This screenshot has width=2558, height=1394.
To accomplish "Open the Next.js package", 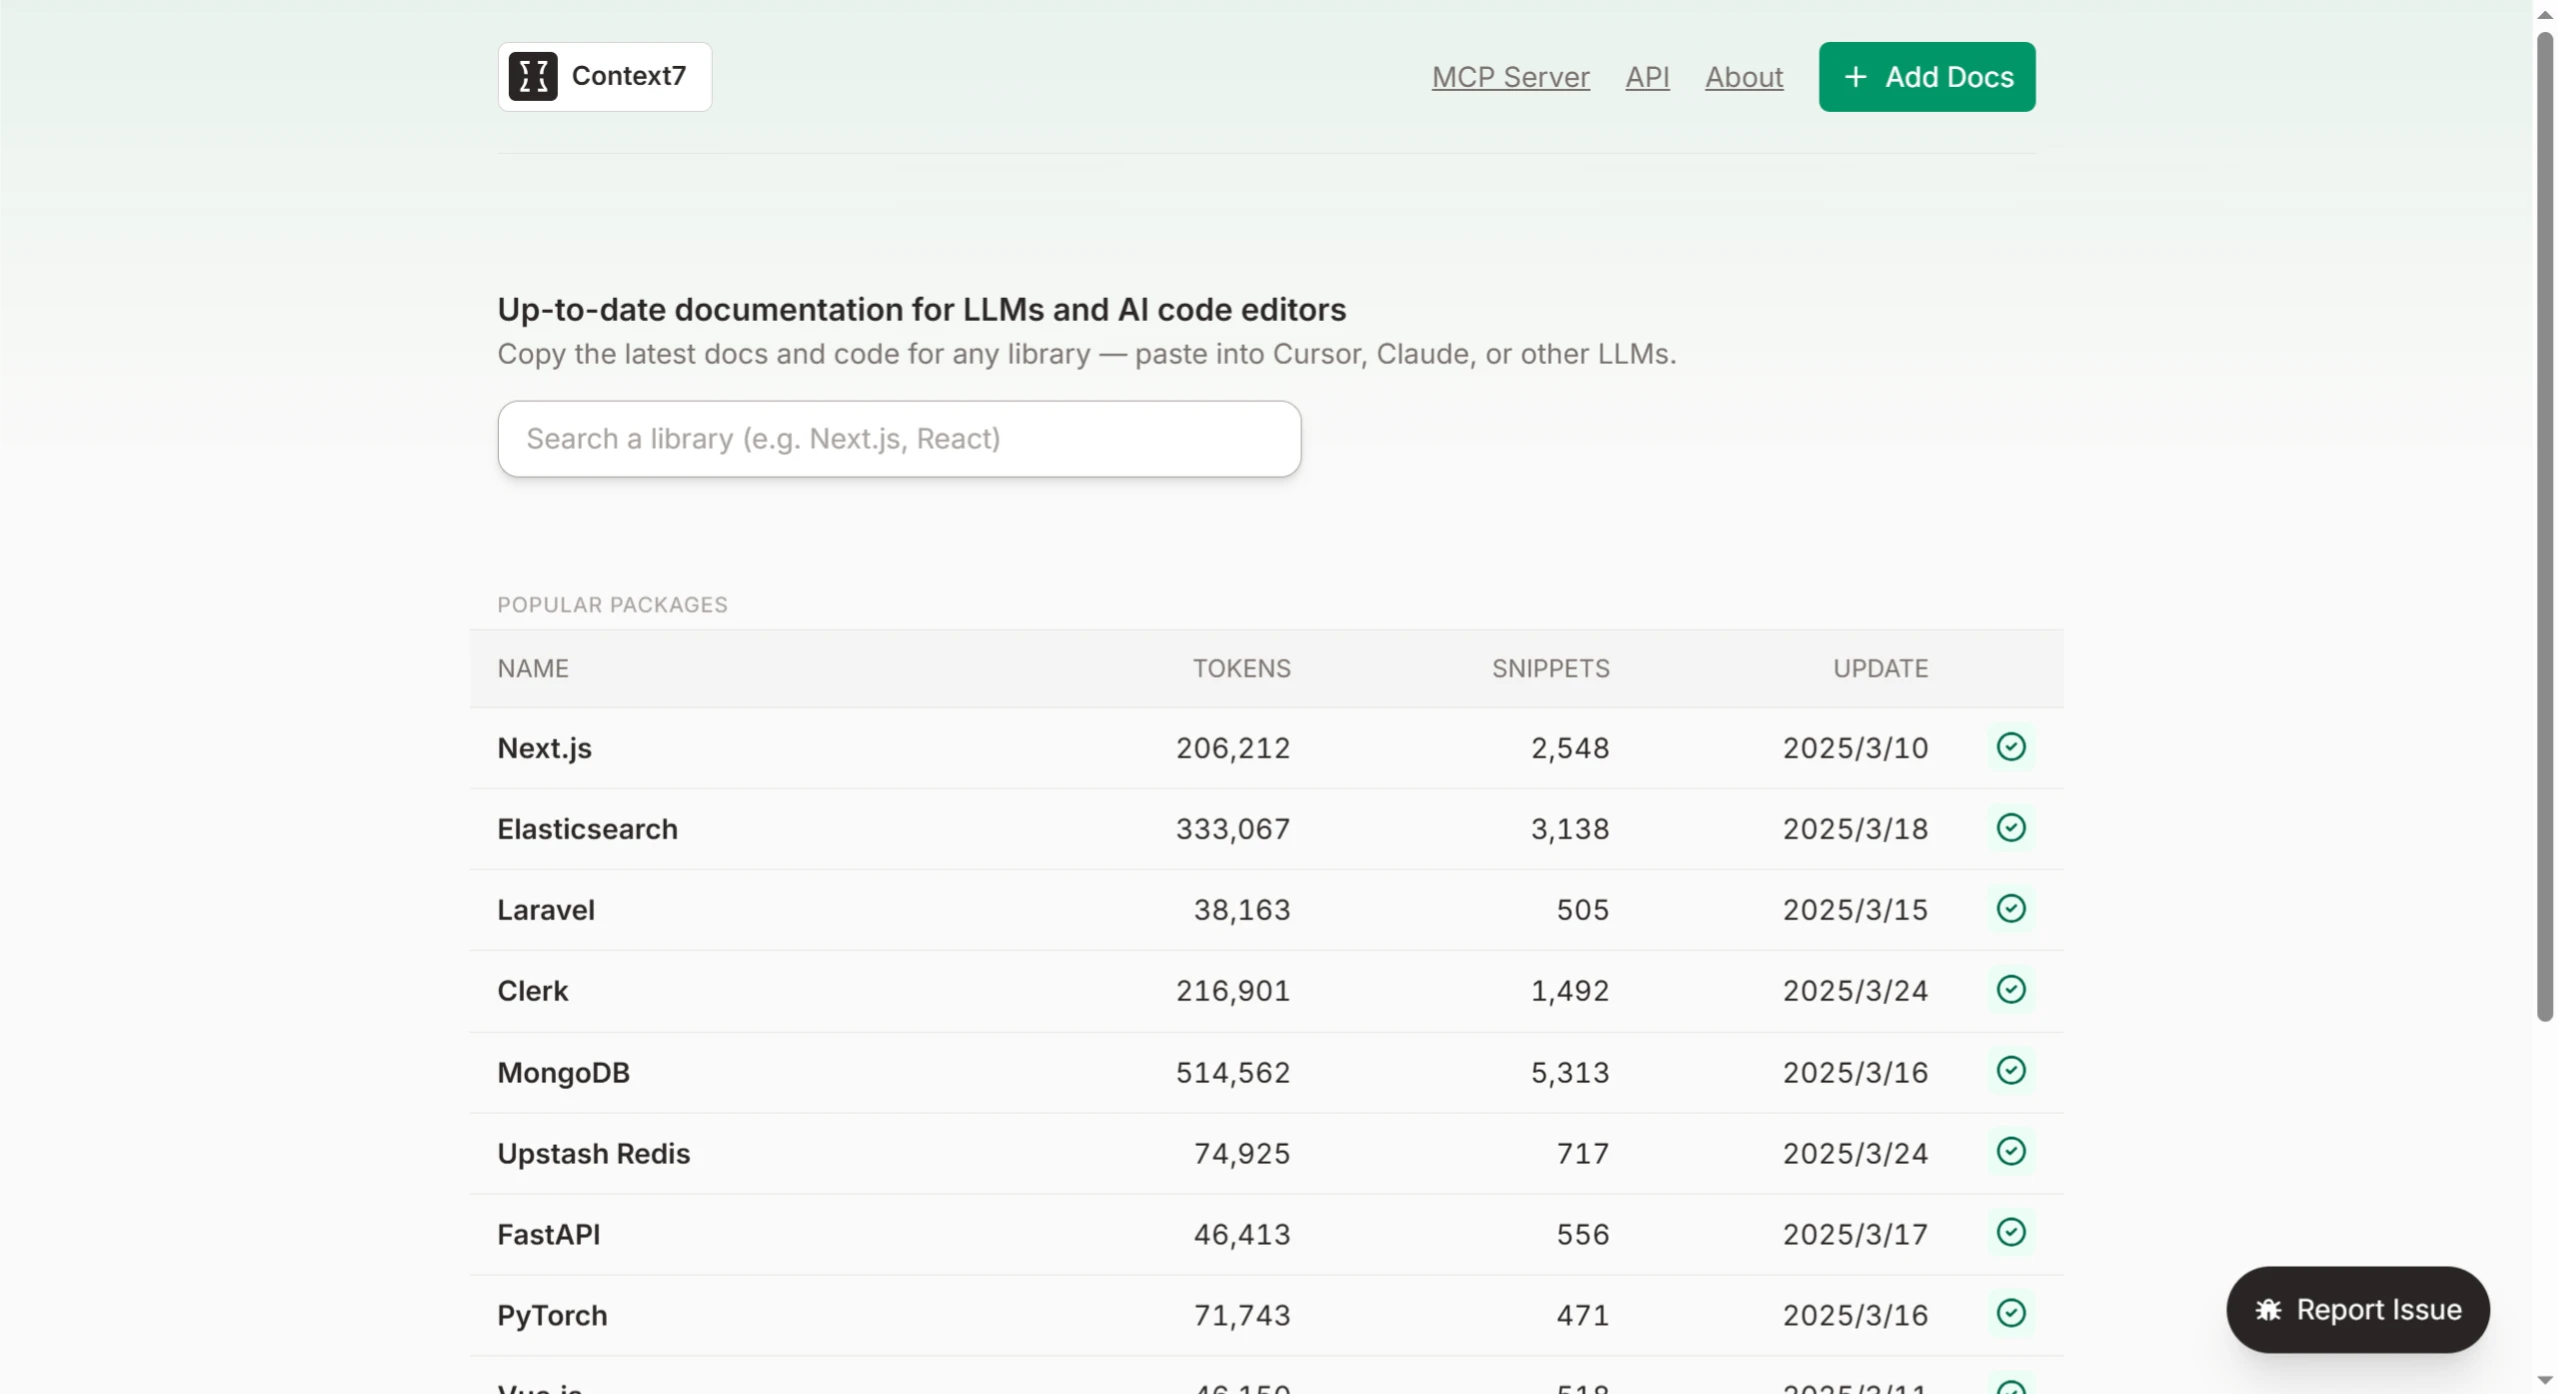I will click(544, 748).
